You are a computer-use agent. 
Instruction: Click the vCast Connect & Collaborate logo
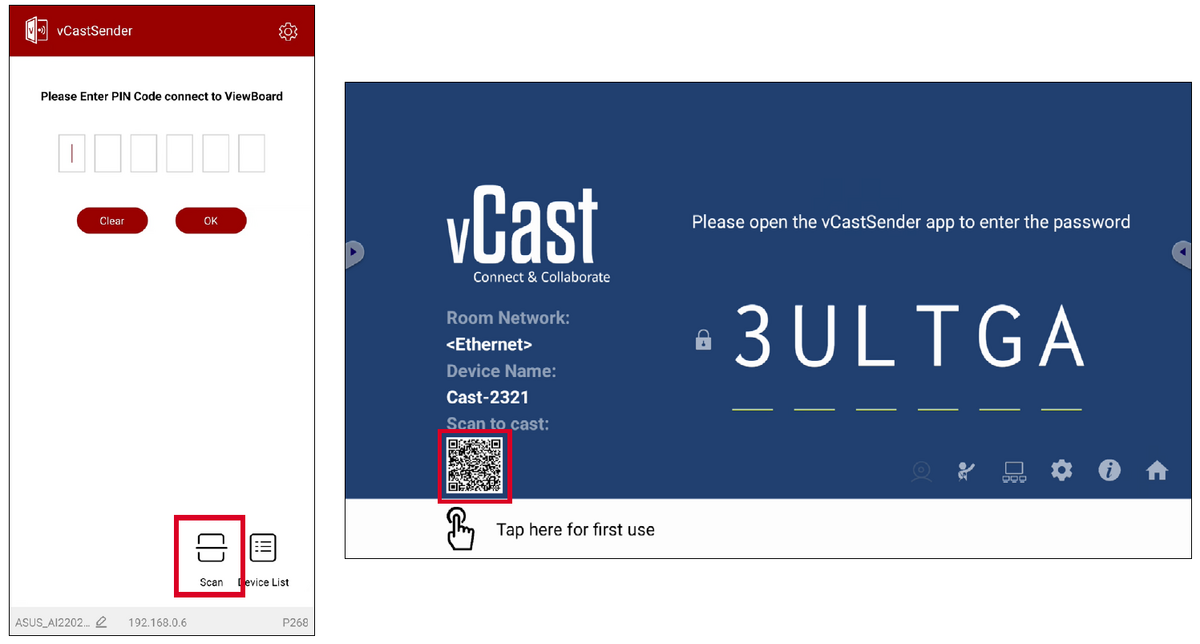[528, 236]
